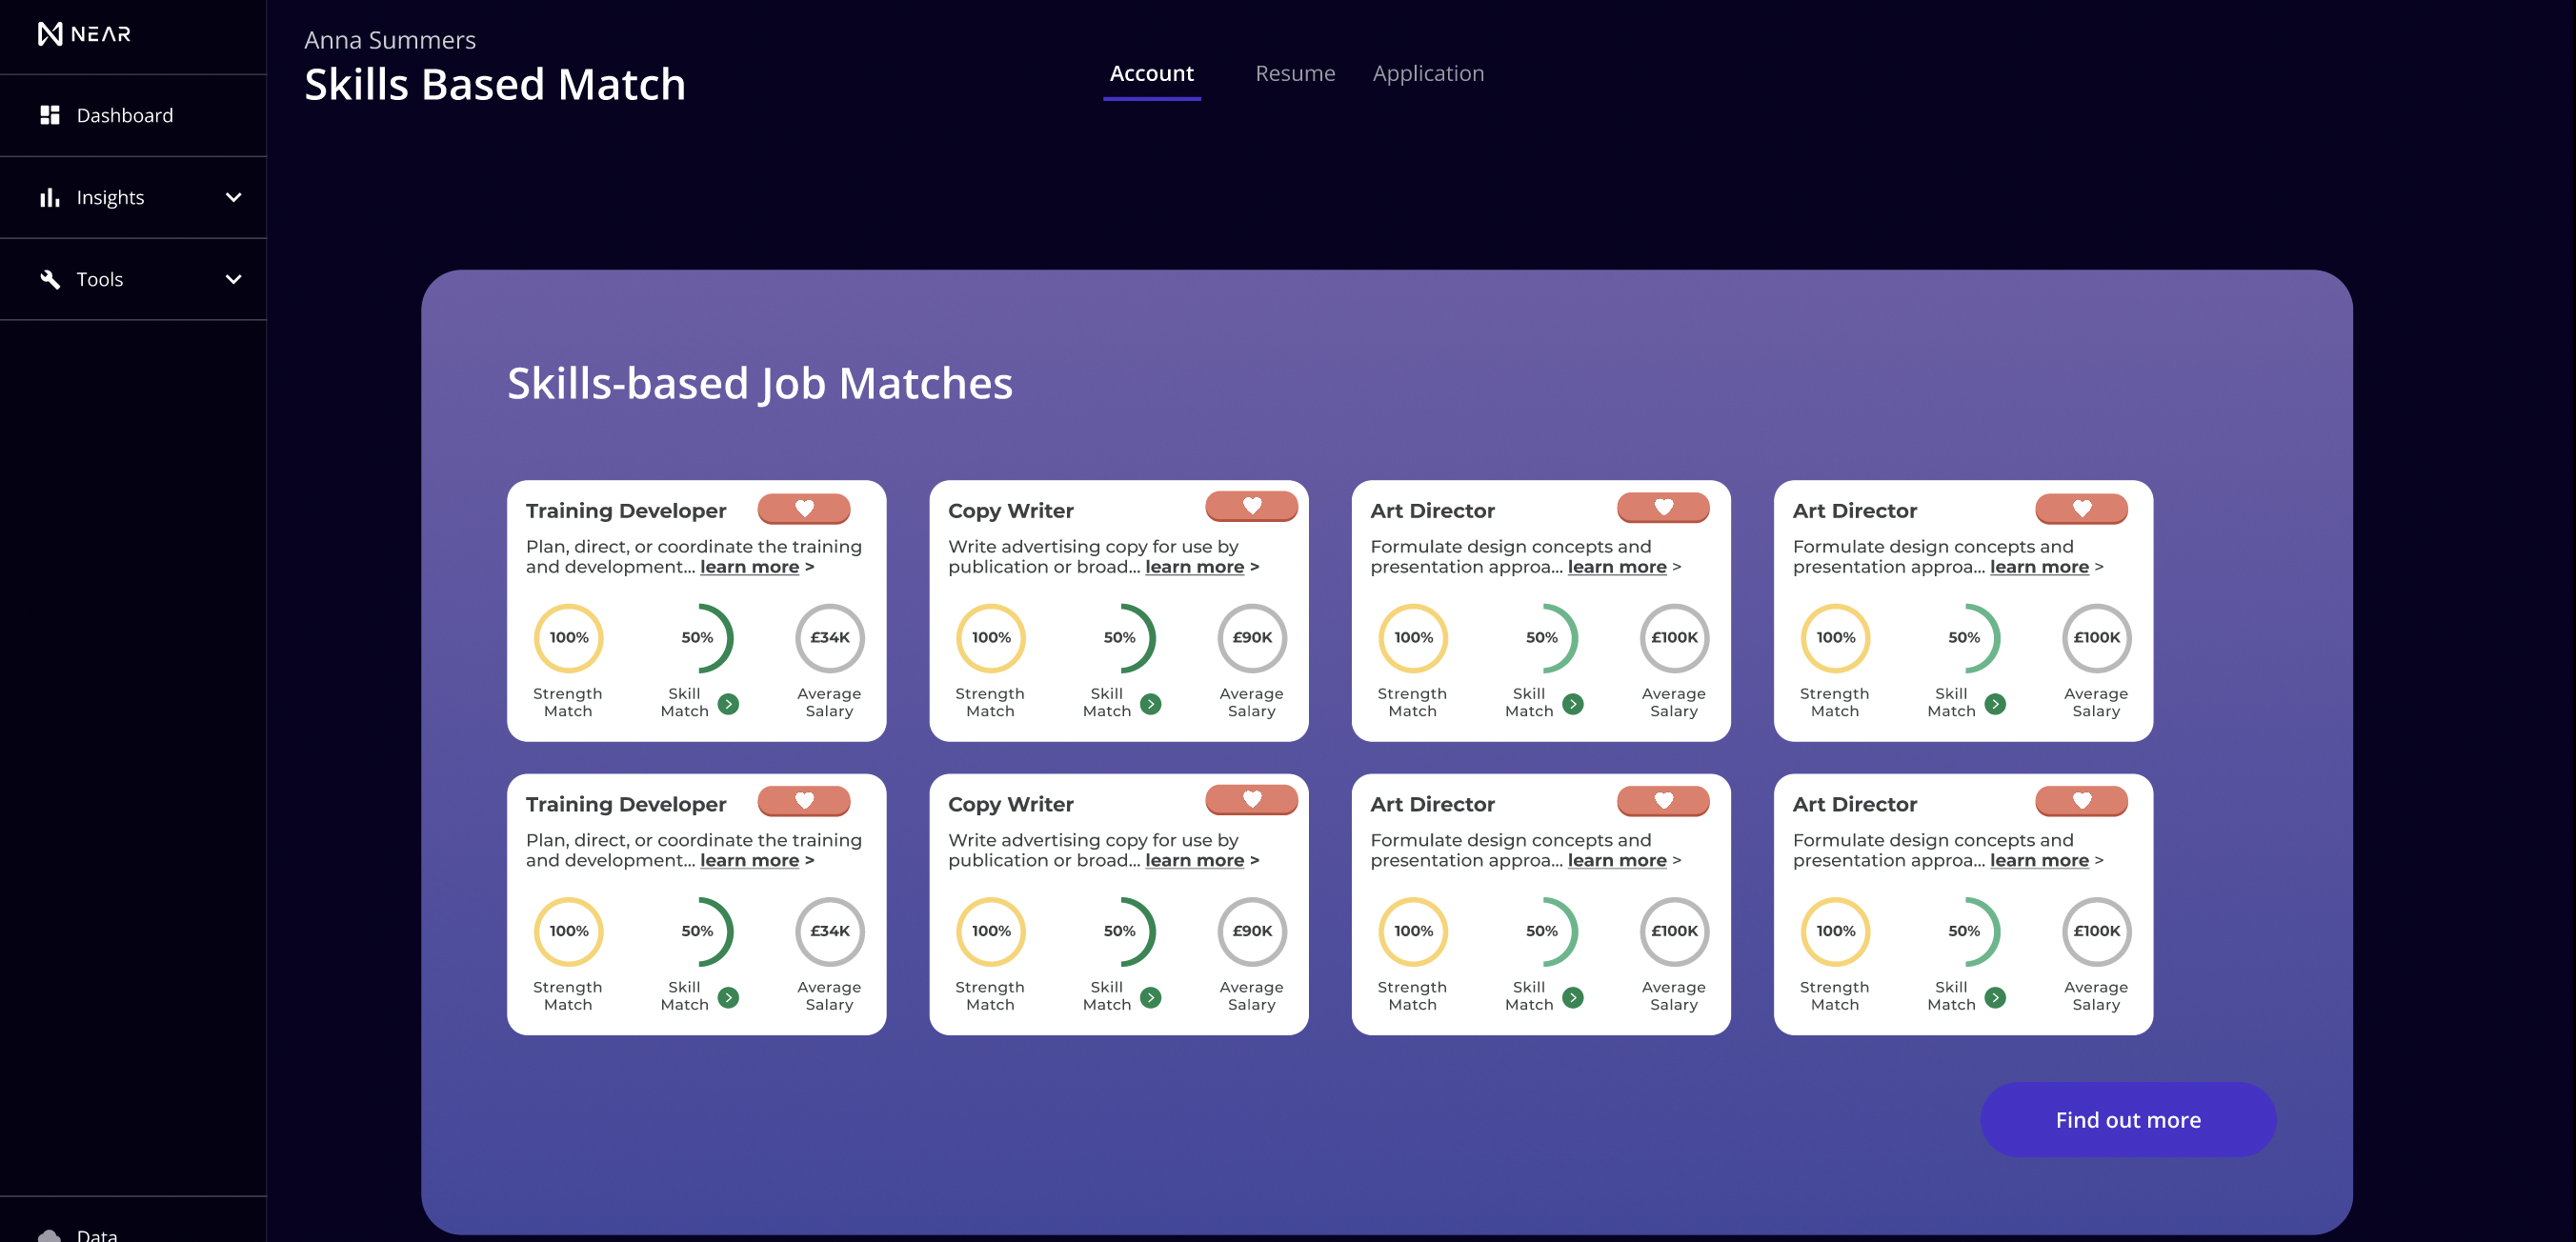Screen dimensions: 2576x1242
Task: Click £34K Average Salary circle on top Training Developer
Action: (x=829, y=637)
